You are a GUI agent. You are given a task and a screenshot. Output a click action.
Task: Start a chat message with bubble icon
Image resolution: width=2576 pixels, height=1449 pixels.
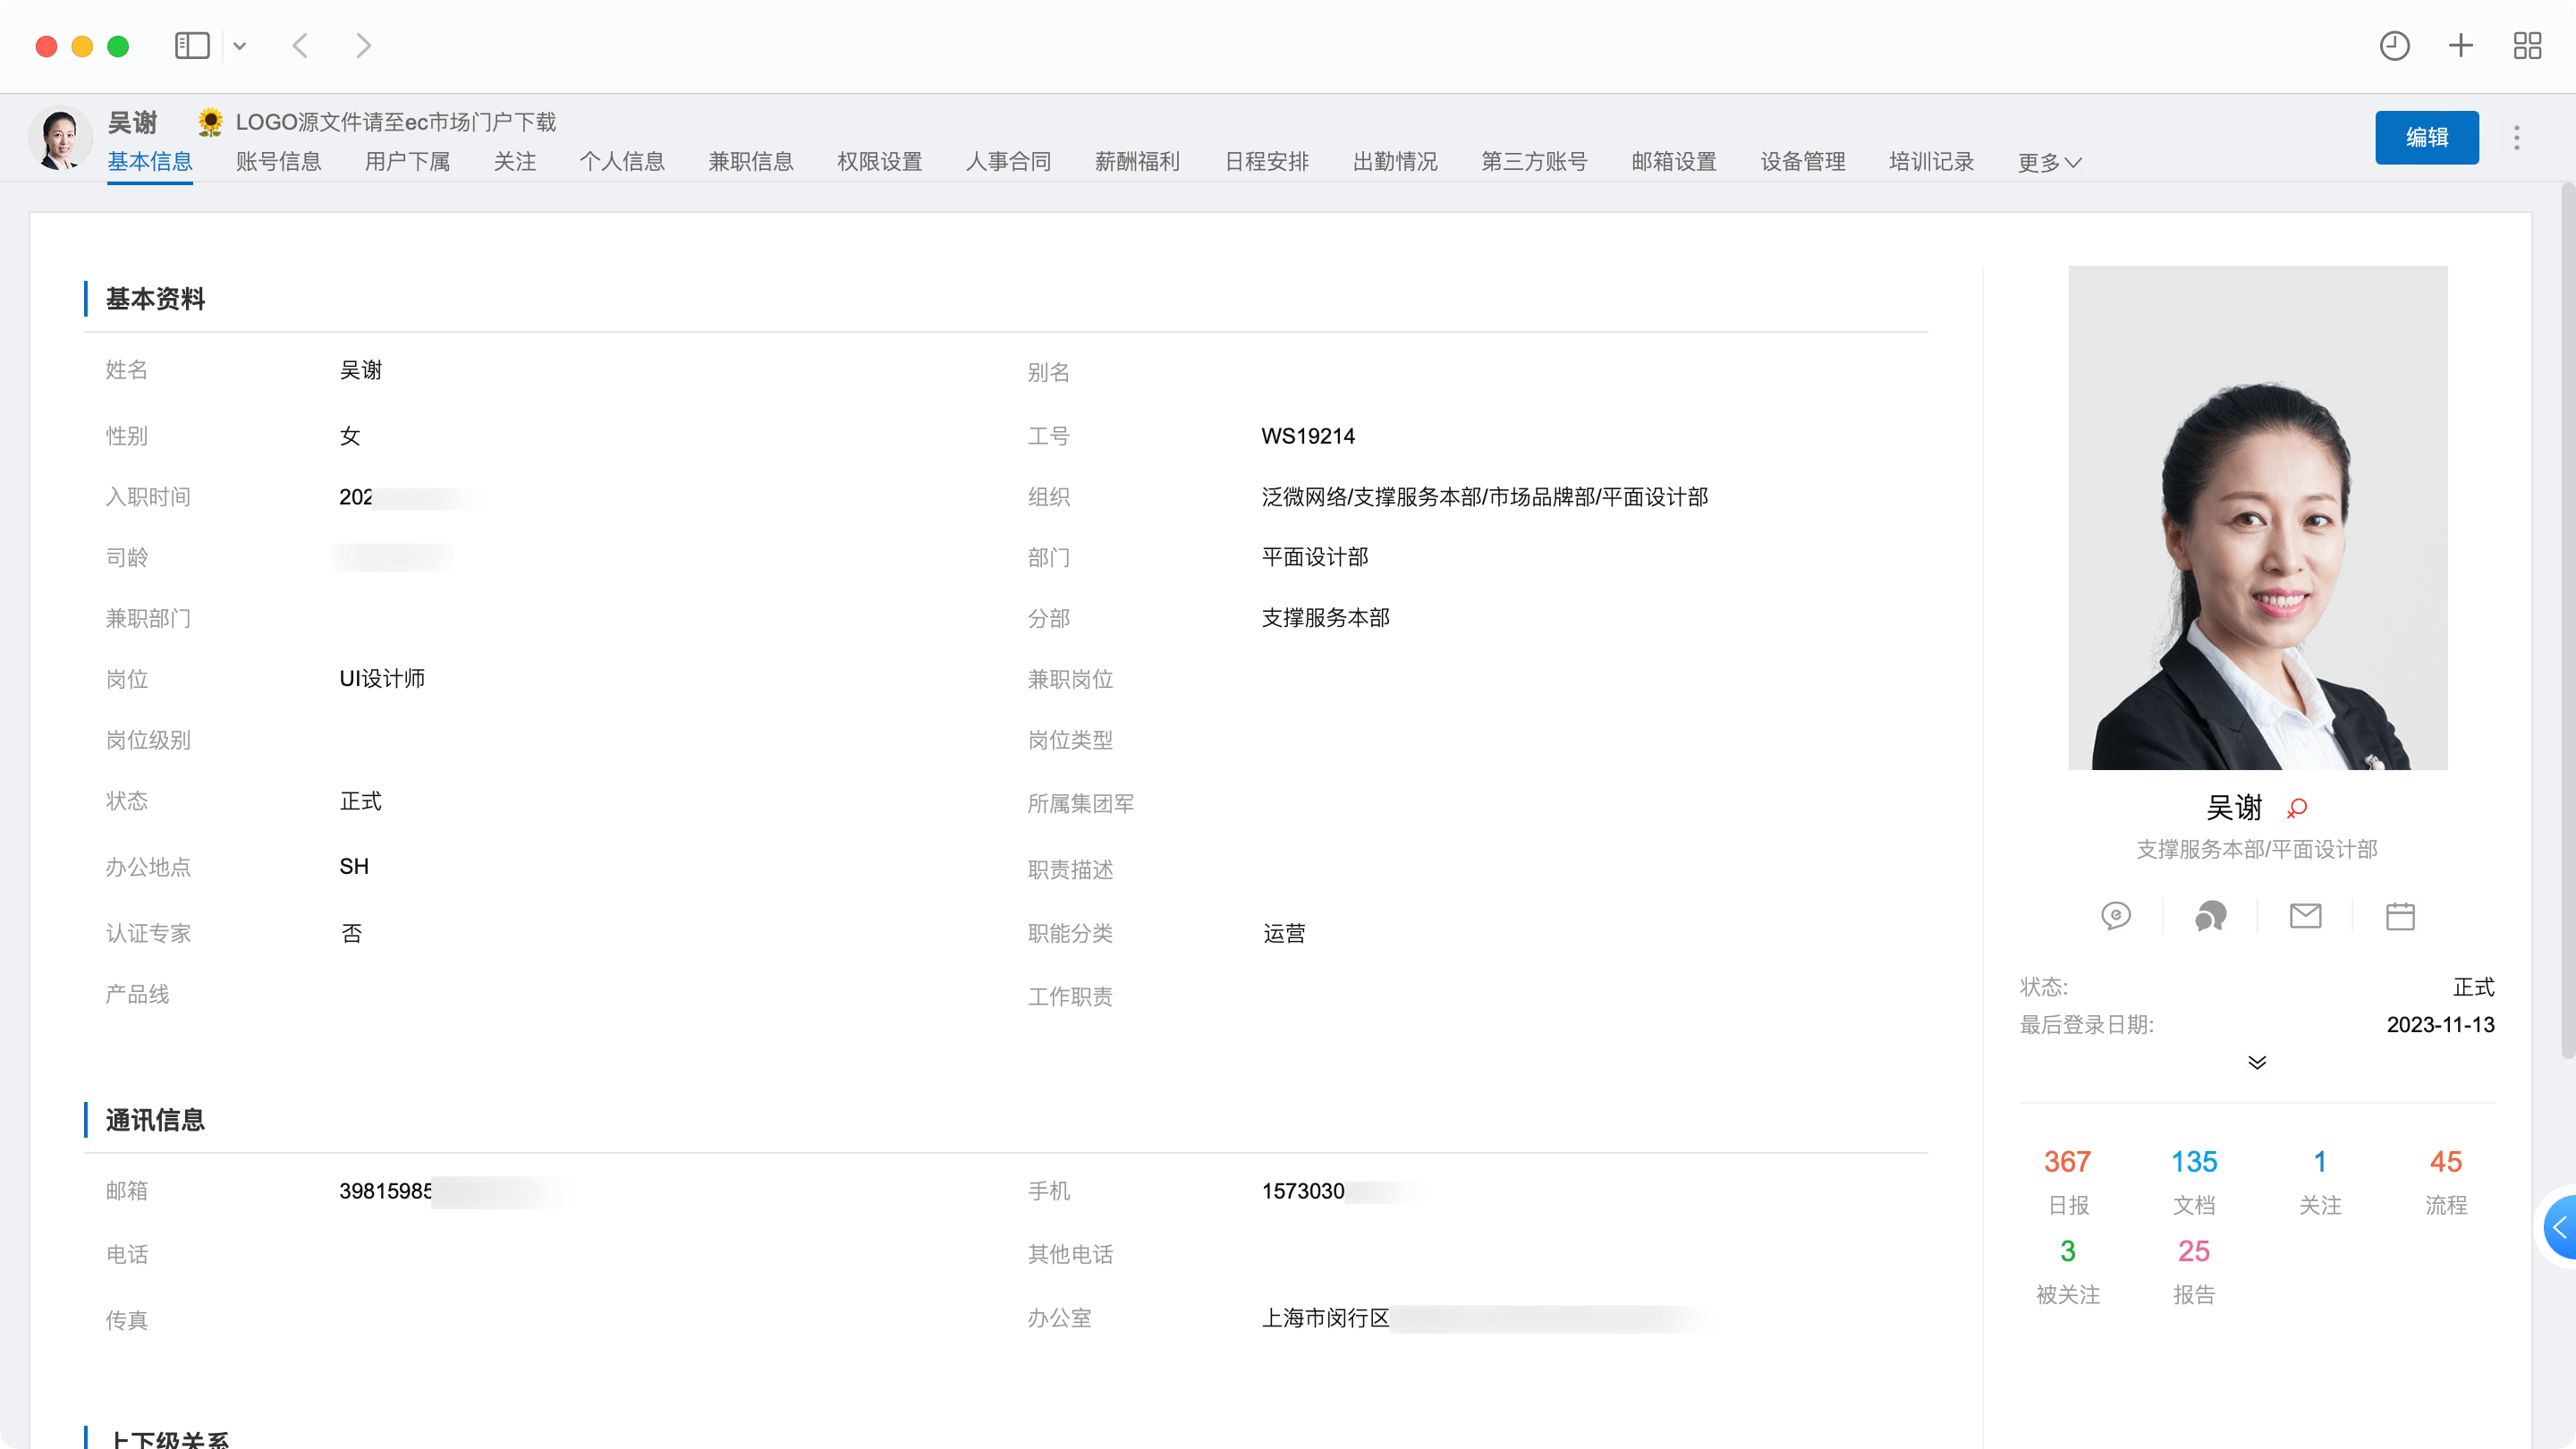(2116, 916)
